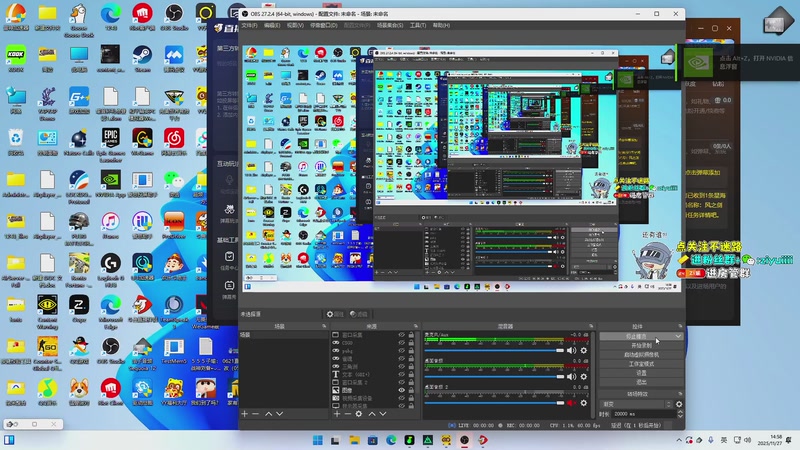Launch Epic Games Launcher from desktop
The height and width of the screenshot is (450, 800).
[x=111, y=142]
